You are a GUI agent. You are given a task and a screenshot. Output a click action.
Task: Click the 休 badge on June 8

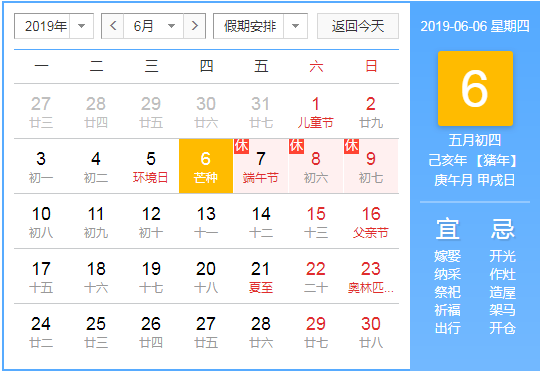tap(296, 146)
